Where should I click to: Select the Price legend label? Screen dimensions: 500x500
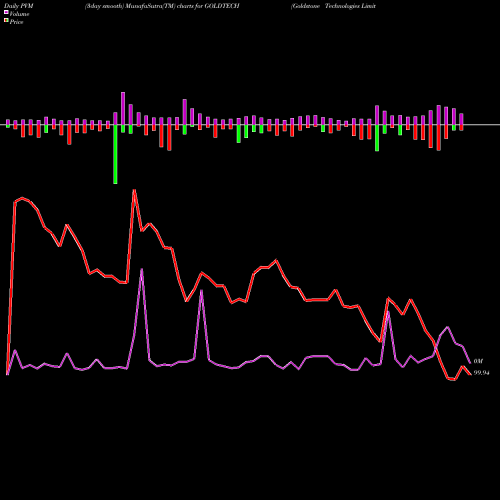pyautogui.click(x=16, y=22)
